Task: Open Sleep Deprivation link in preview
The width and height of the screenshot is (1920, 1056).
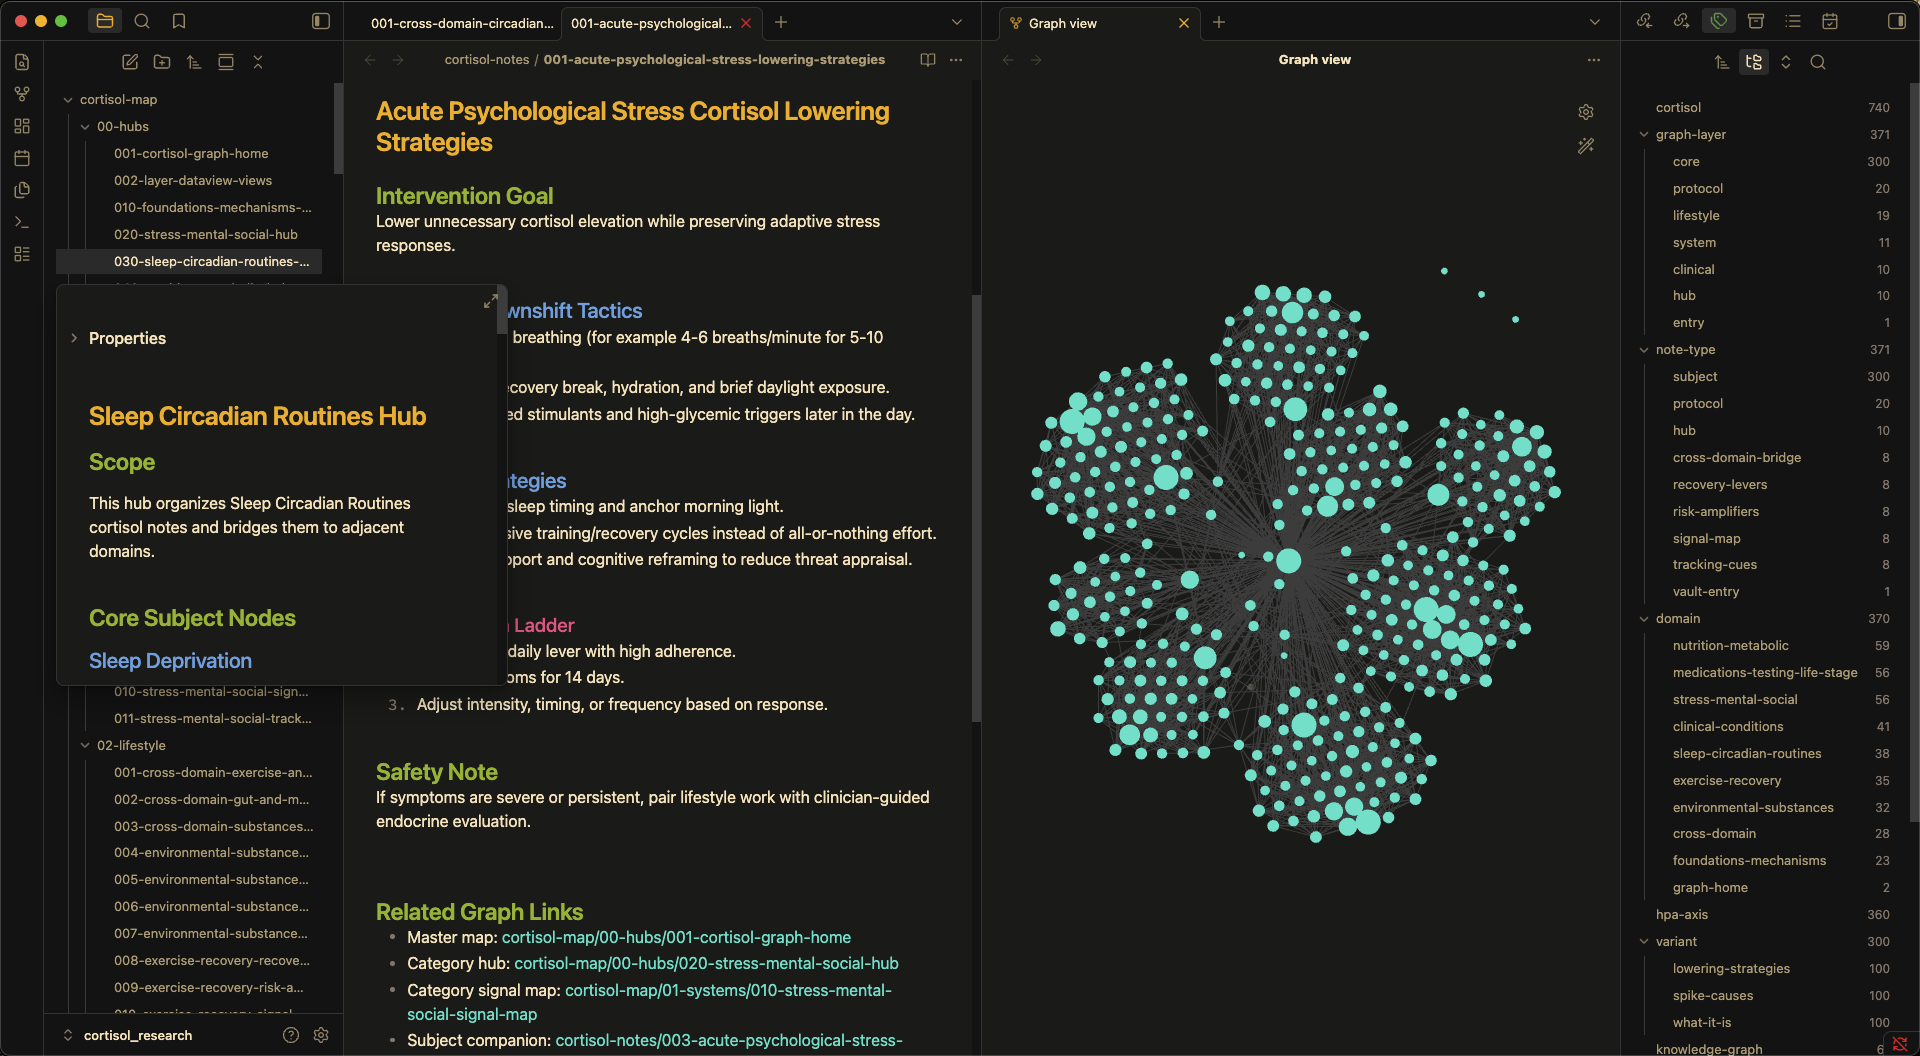Action: click(x=170, y=661)
